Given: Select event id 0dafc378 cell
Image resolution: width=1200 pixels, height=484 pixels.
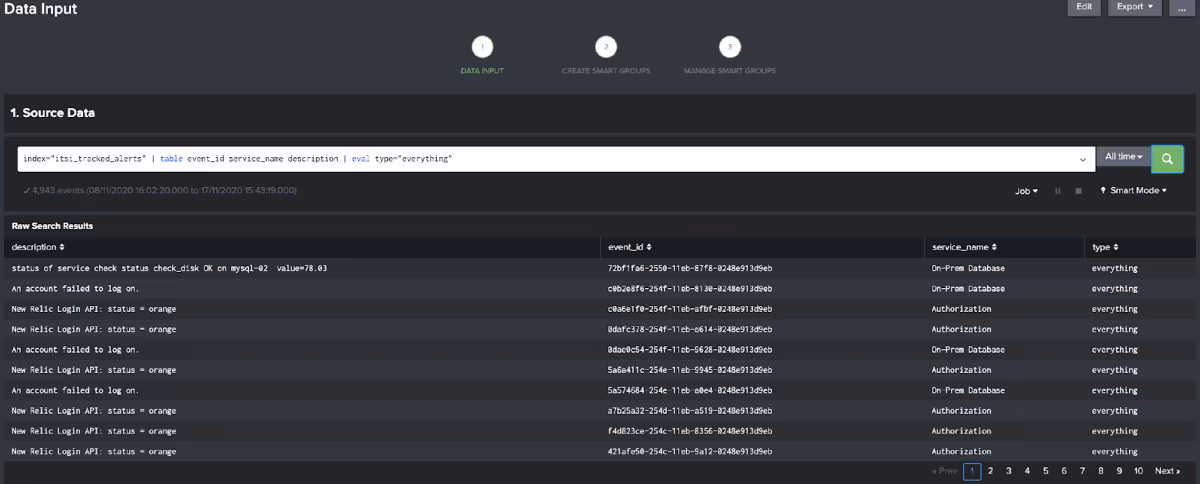Looking at the screenshot, I should (689, 329).
